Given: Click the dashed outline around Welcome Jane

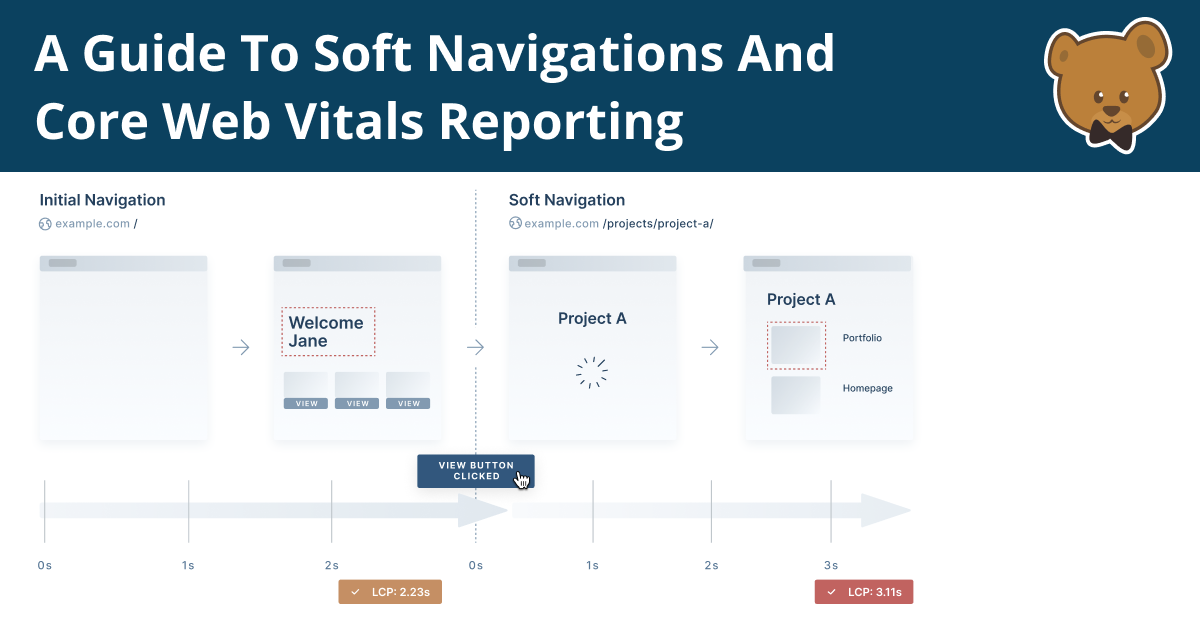Looking at the screenshot, I should [328, 331].
